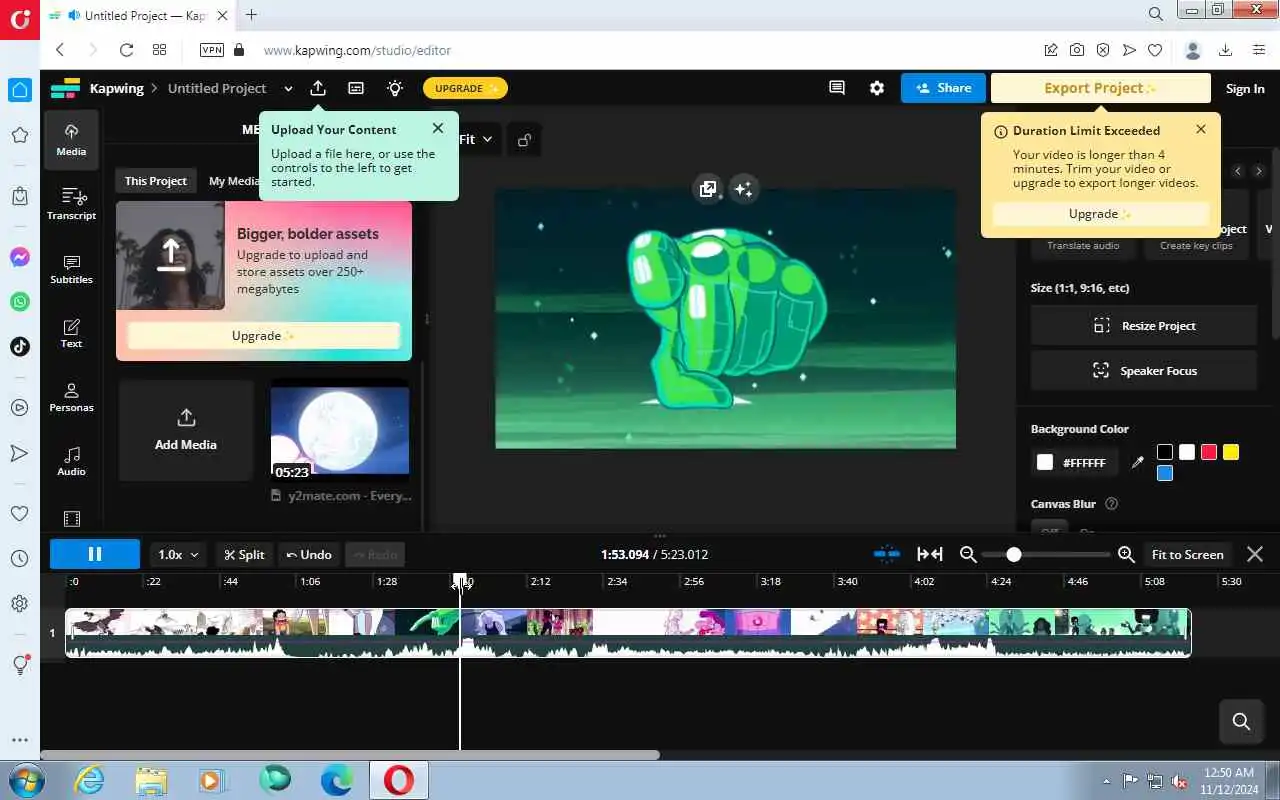Expand the Untitled Project name dropdown
The width and height of the screenshot is (1280, 800).
288,89
